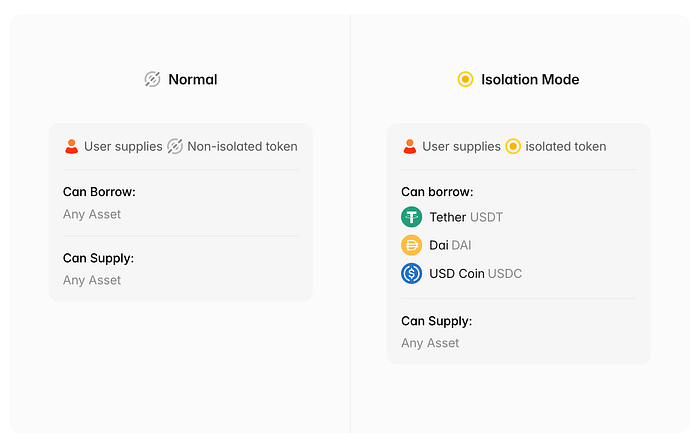Viewport: 700px width, 446px height.
Task: Click the yellow isolated token icon
Action: coord(513,146)
